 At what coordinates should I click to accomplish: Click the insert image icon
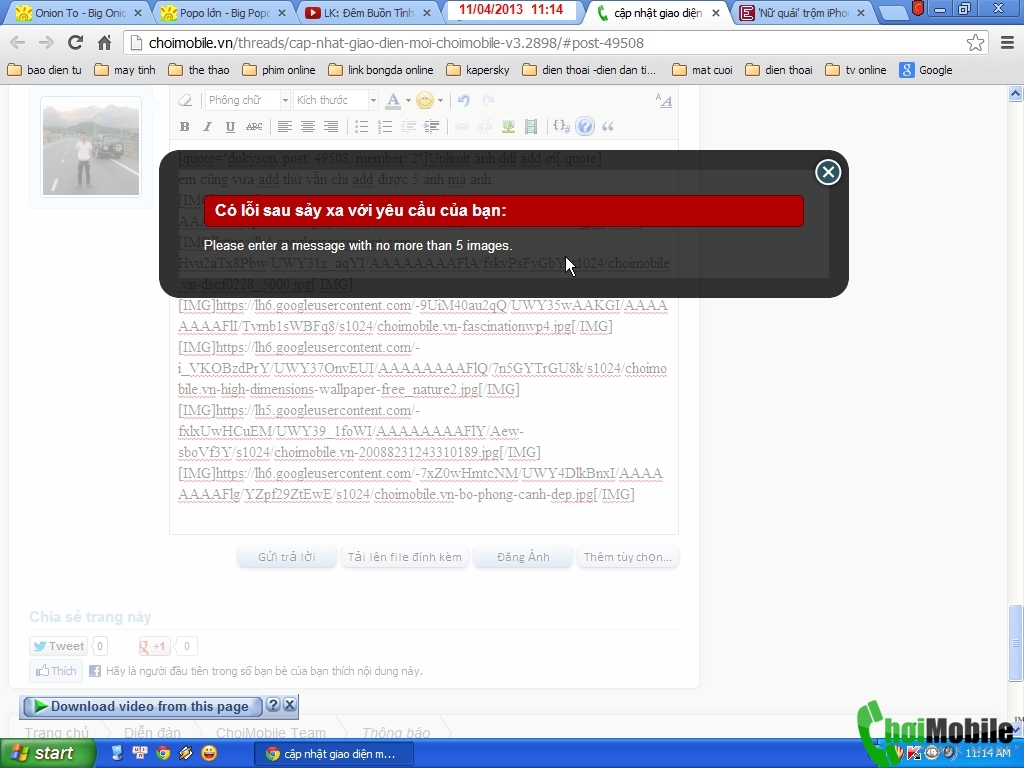click(508, 127)
